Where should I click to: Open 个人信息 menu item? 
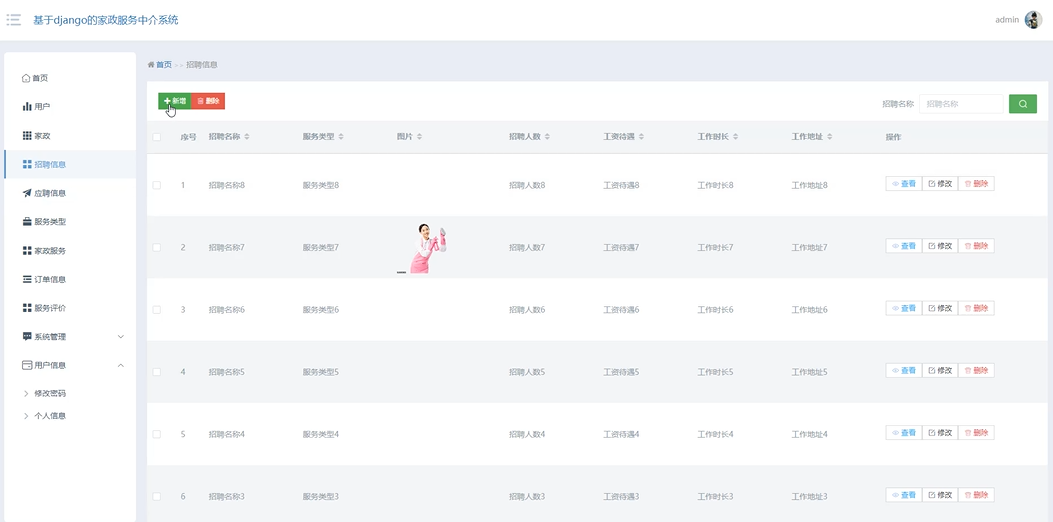(x=50, y=416)
